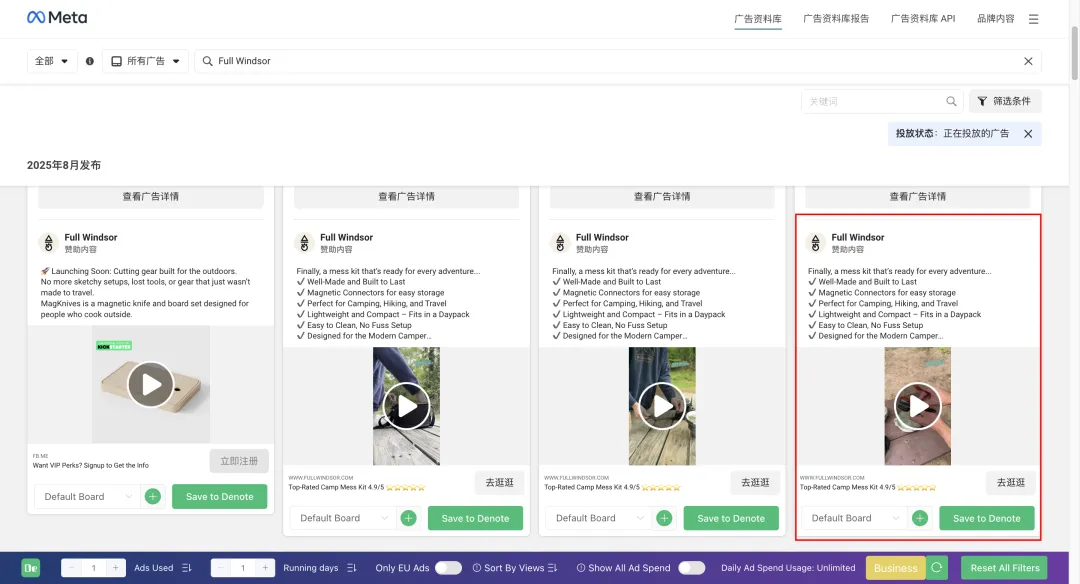Click the page's vertical scrollbar
This screenshot has width=1080, height=584.
pyautogui.click(x=1074, y=54)
